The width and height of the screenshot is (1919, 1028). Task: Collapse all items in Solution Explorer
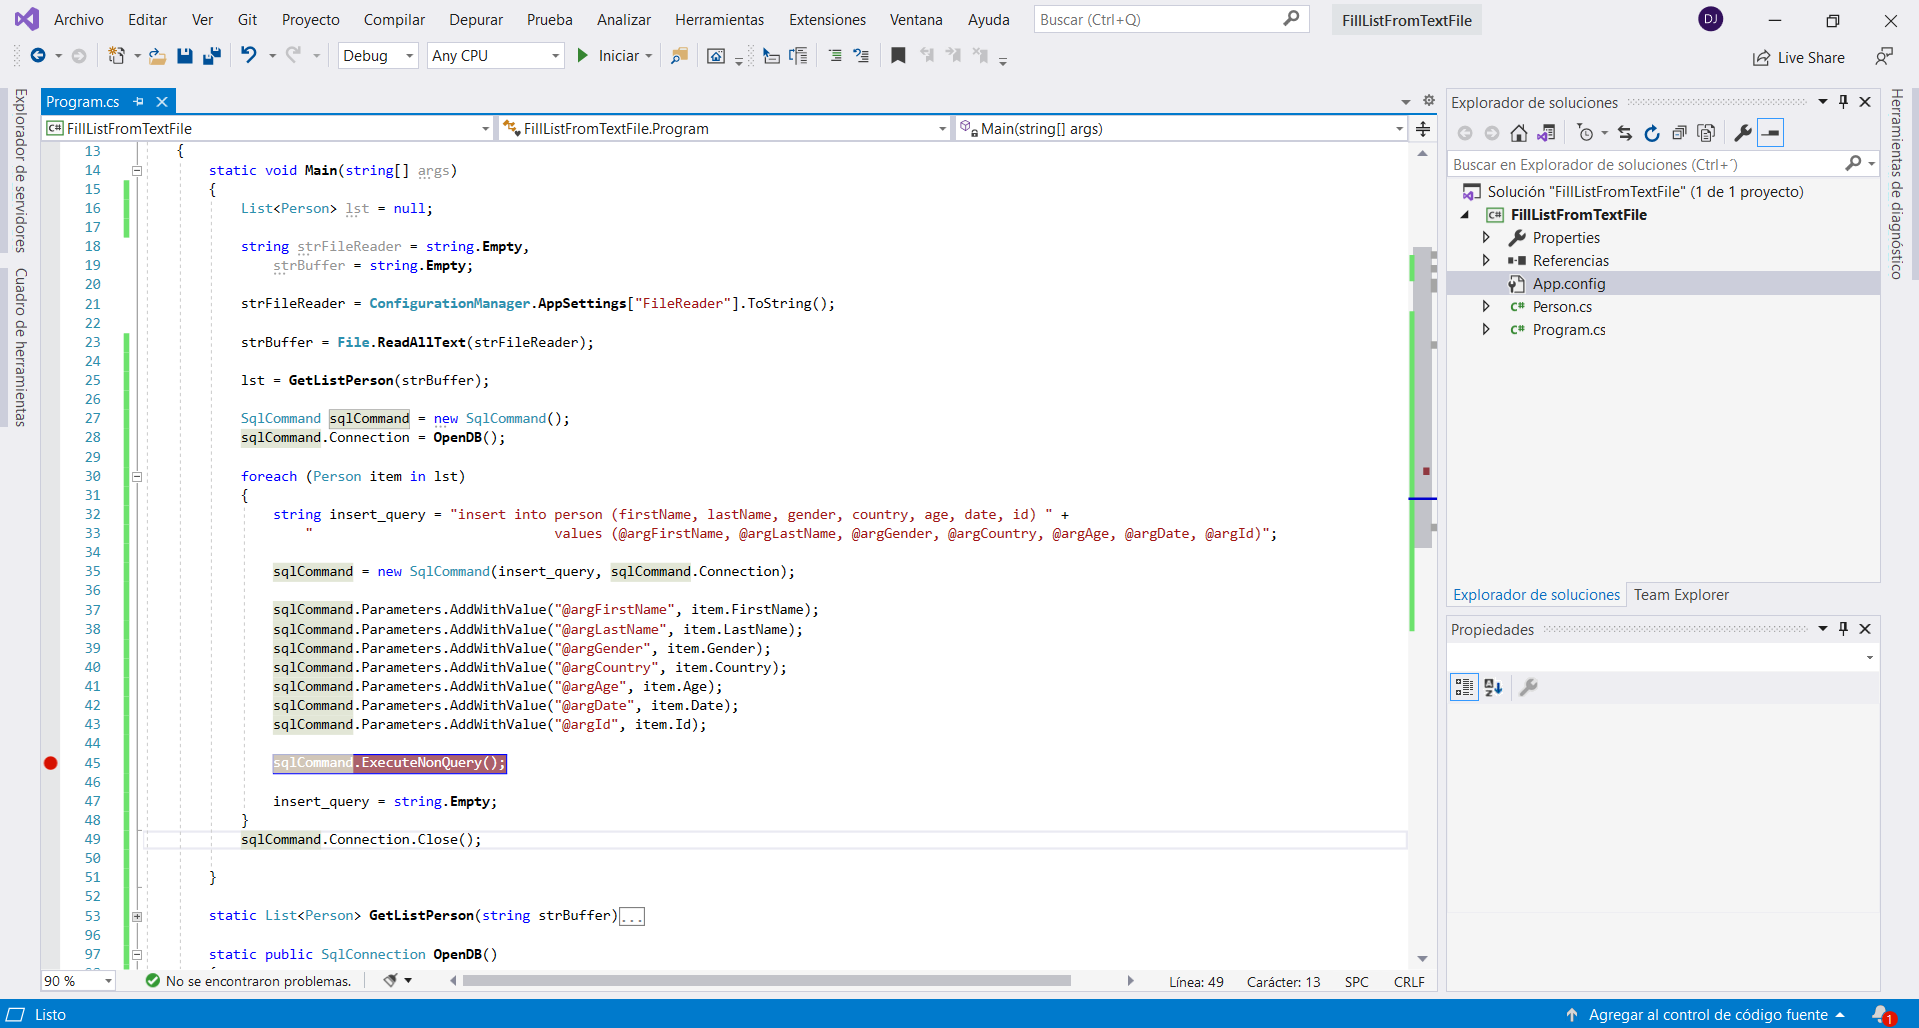click(x=1679, y=133)
